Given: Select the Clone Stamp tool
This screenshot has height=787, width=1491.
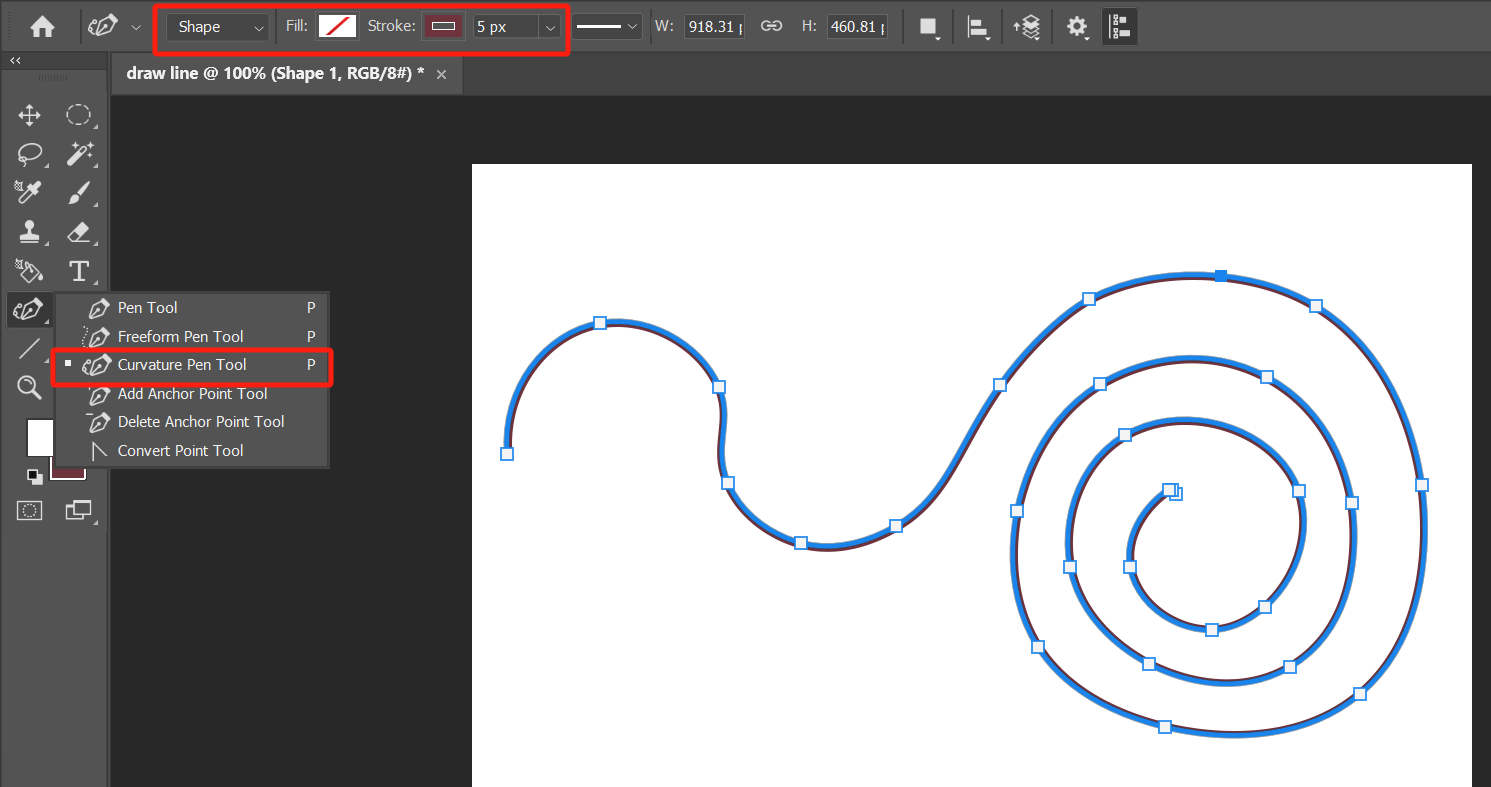Looking at the screenshot, I should [x=29, y=232].
